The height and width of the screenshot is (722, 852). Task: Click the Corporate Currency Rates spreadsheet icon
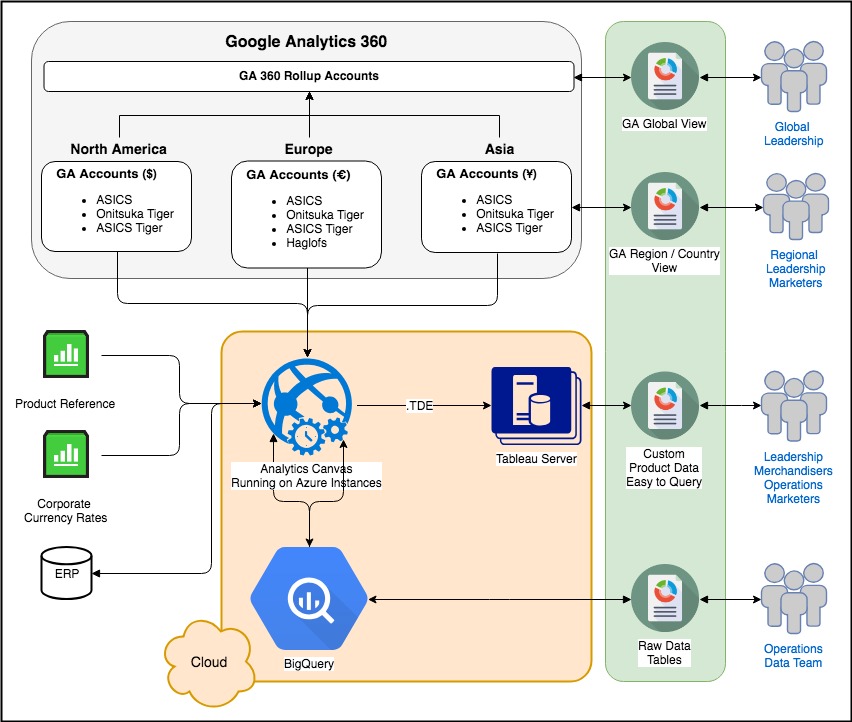click(66, 454)
